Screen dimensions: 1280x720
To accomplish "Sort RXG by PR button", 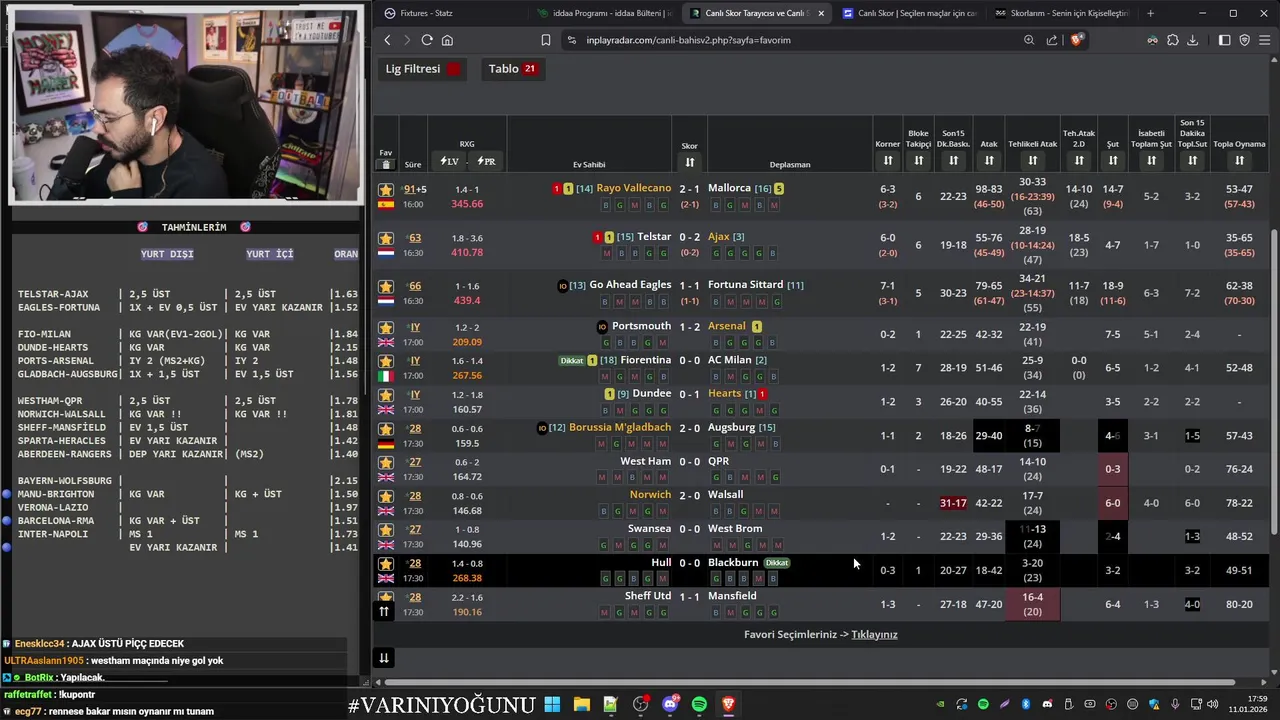I will (x=486, y=161).
